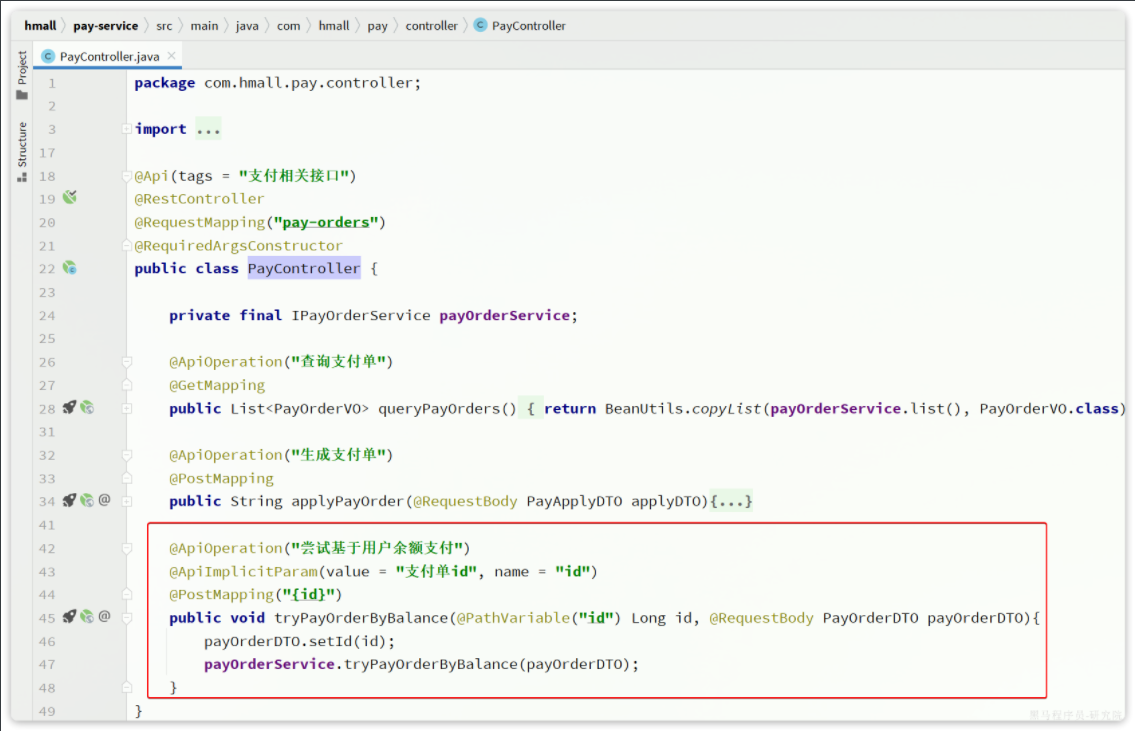Click the run endpoint gutter icon on line 45
The width and height of the screenshot is (1135, 731).
coord(69,617)
